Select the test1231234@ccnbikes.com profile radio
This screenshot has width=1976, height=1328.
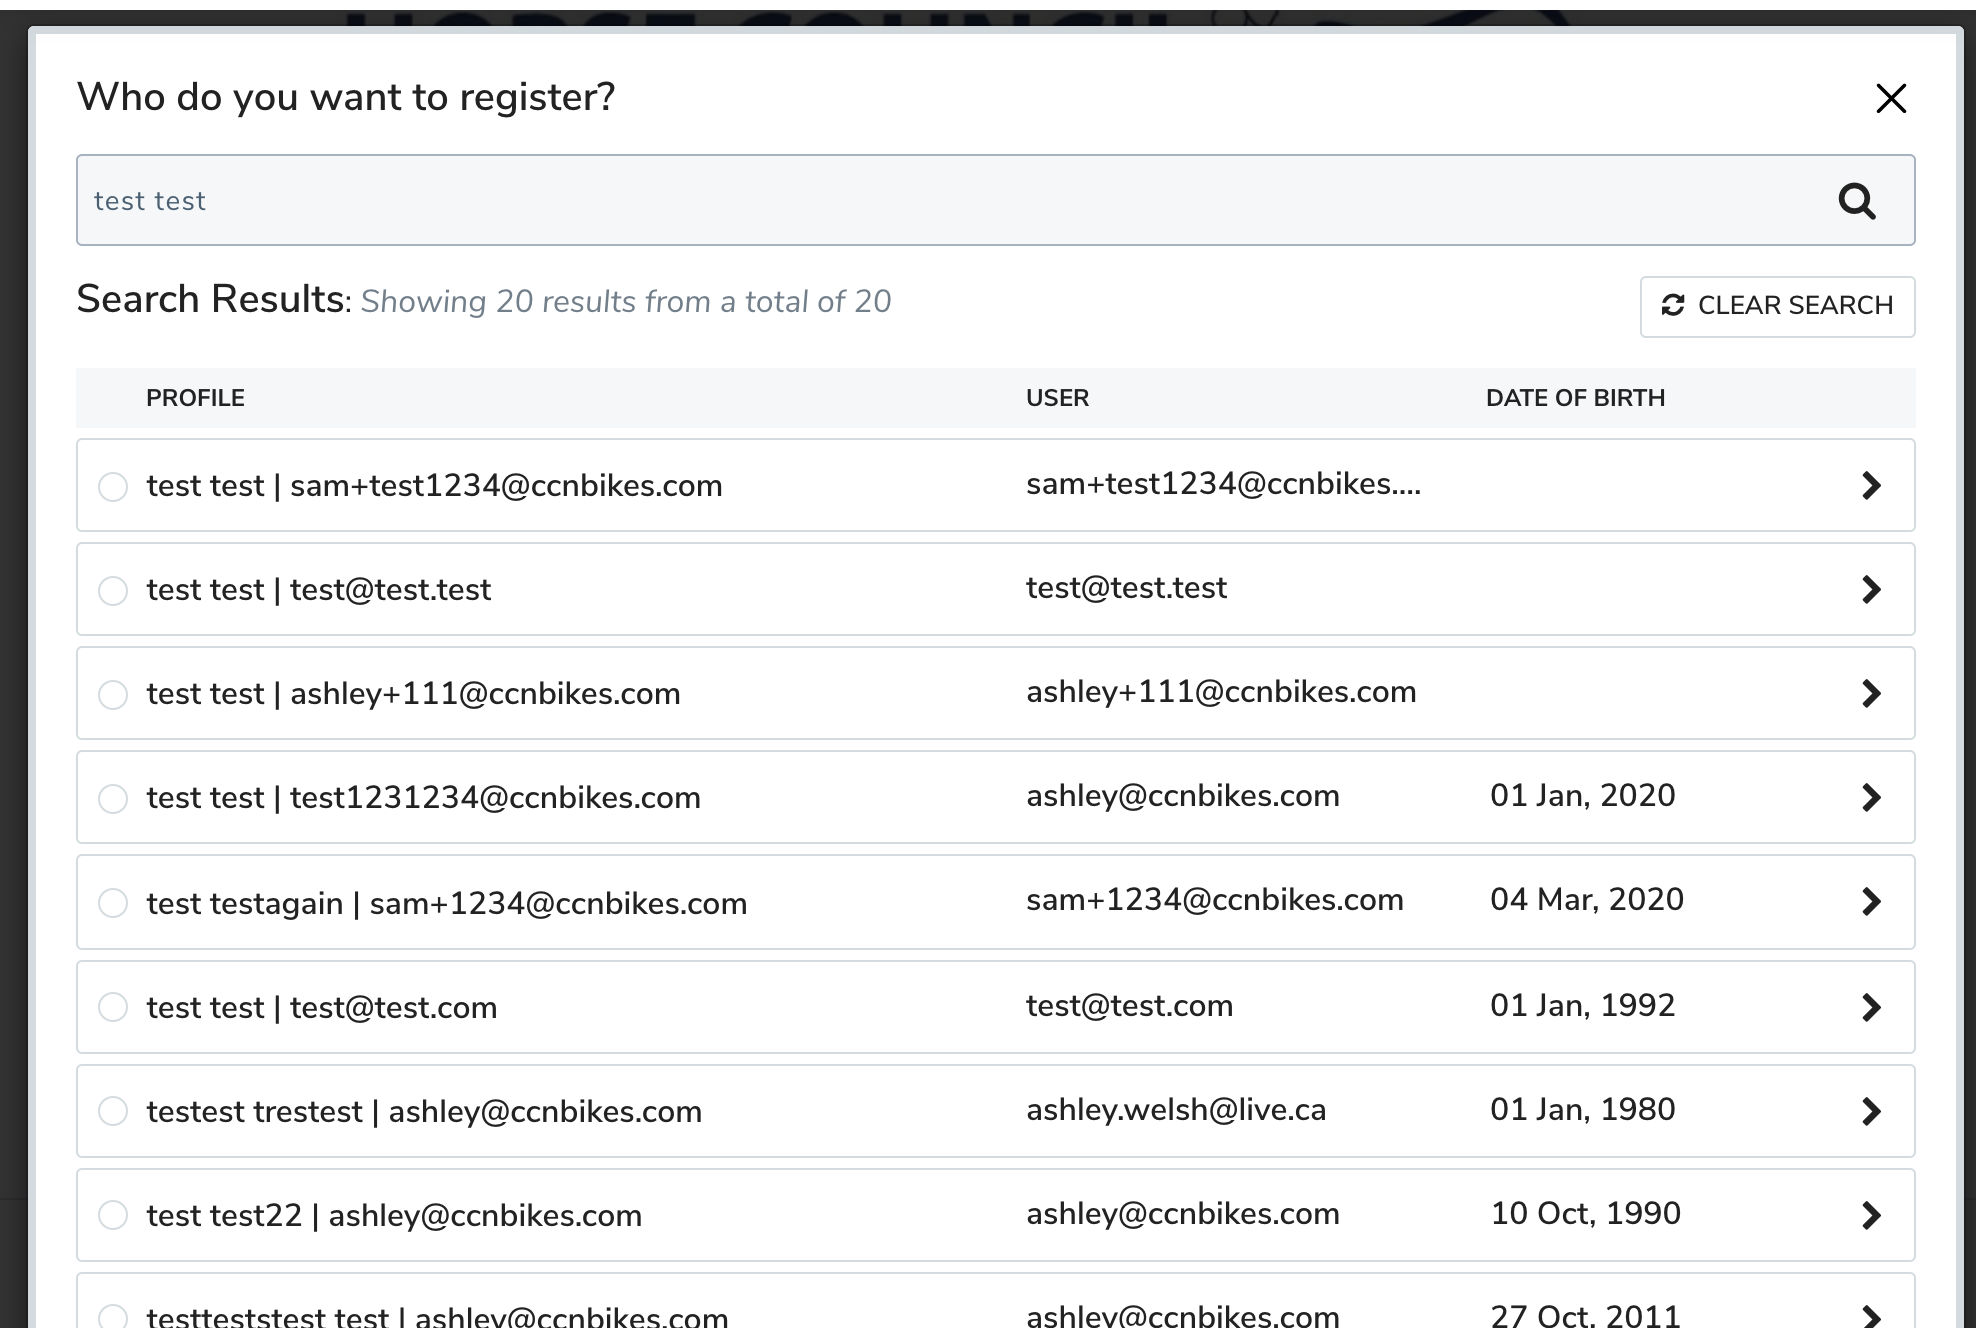tap(113, 799)
